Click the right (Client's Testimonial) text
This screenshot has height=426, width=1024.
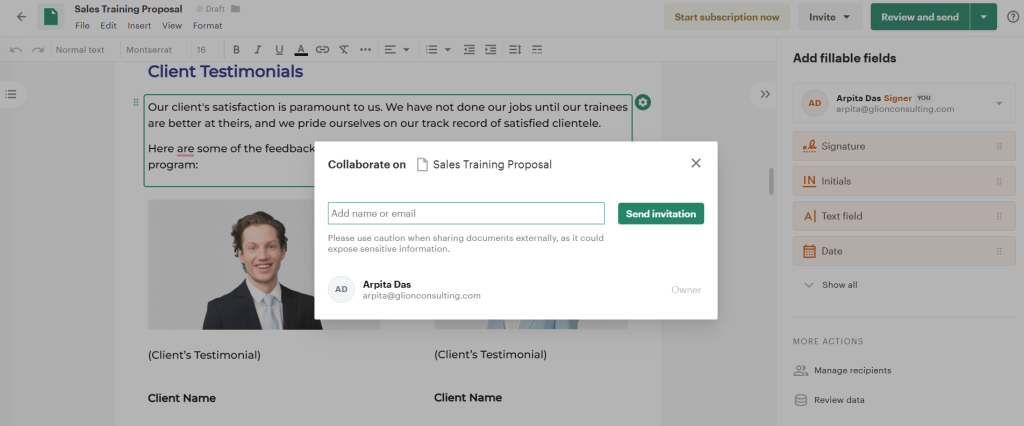(490, 355)
